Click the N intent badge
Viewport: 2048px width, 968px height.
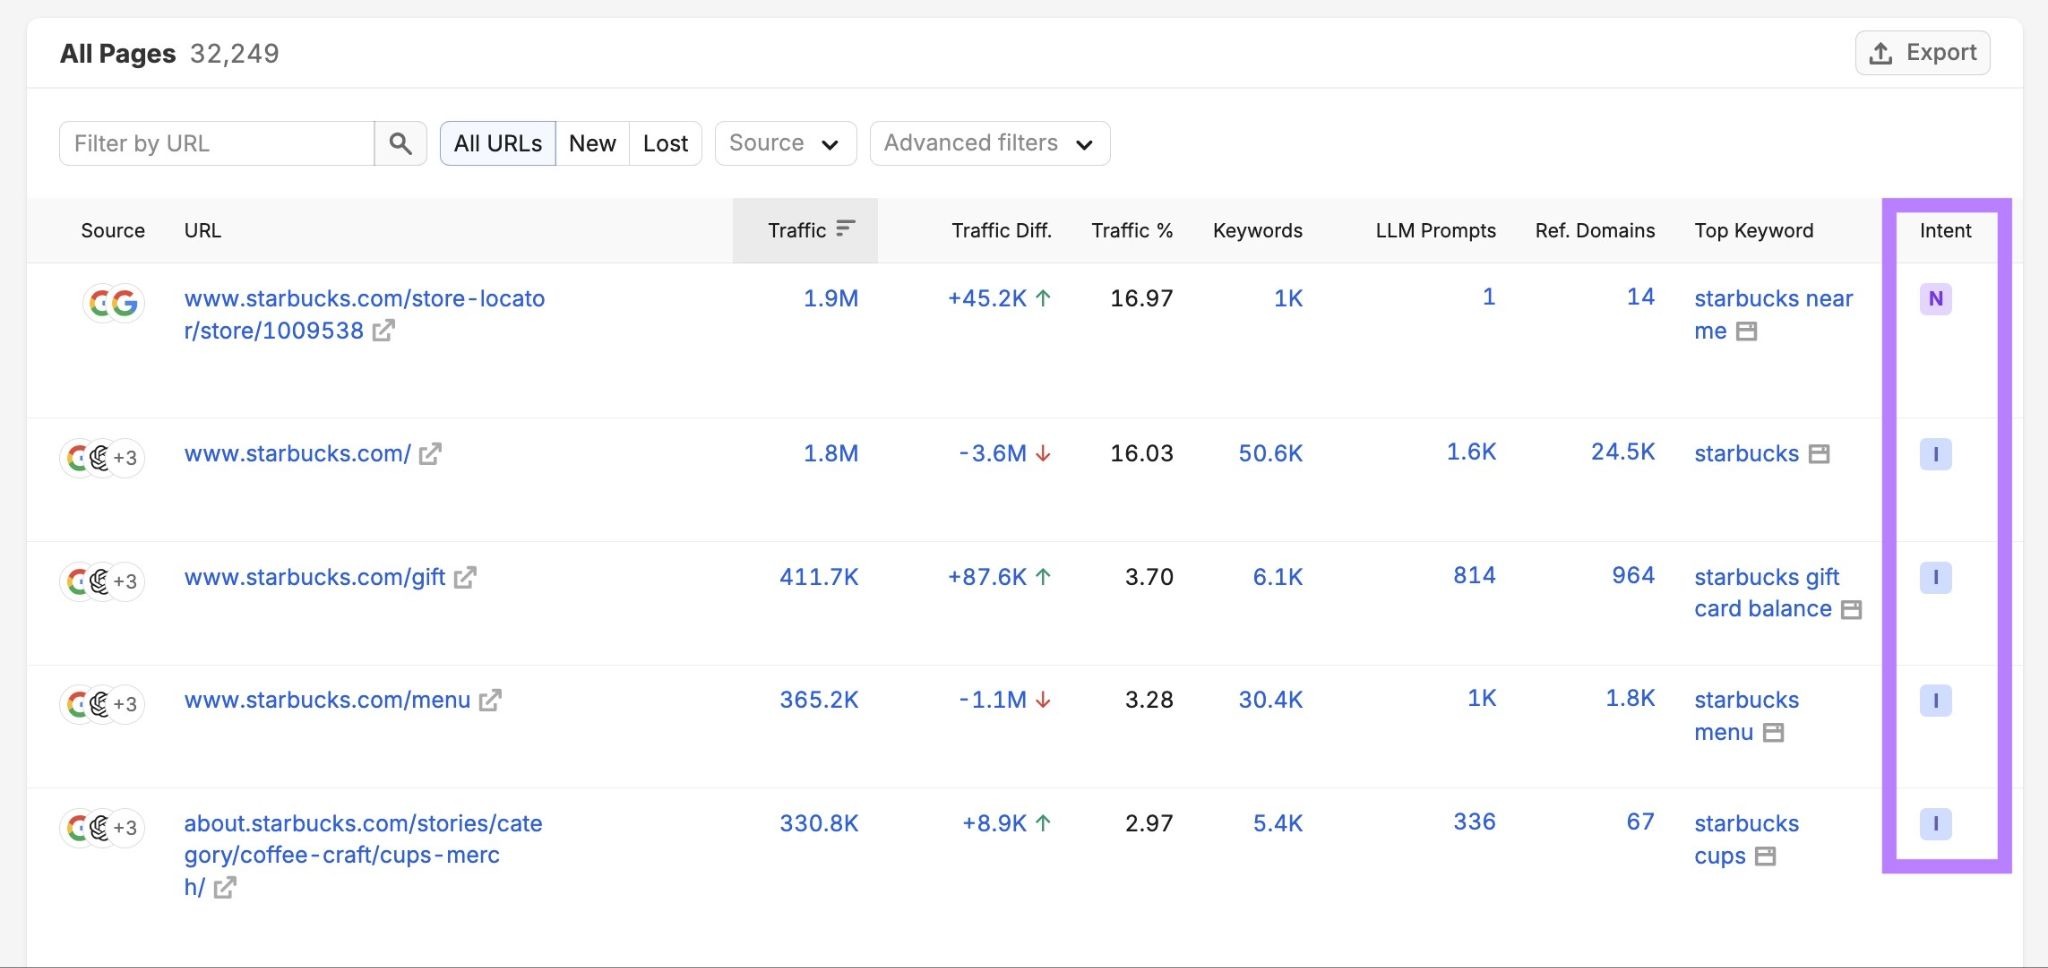1935,299
